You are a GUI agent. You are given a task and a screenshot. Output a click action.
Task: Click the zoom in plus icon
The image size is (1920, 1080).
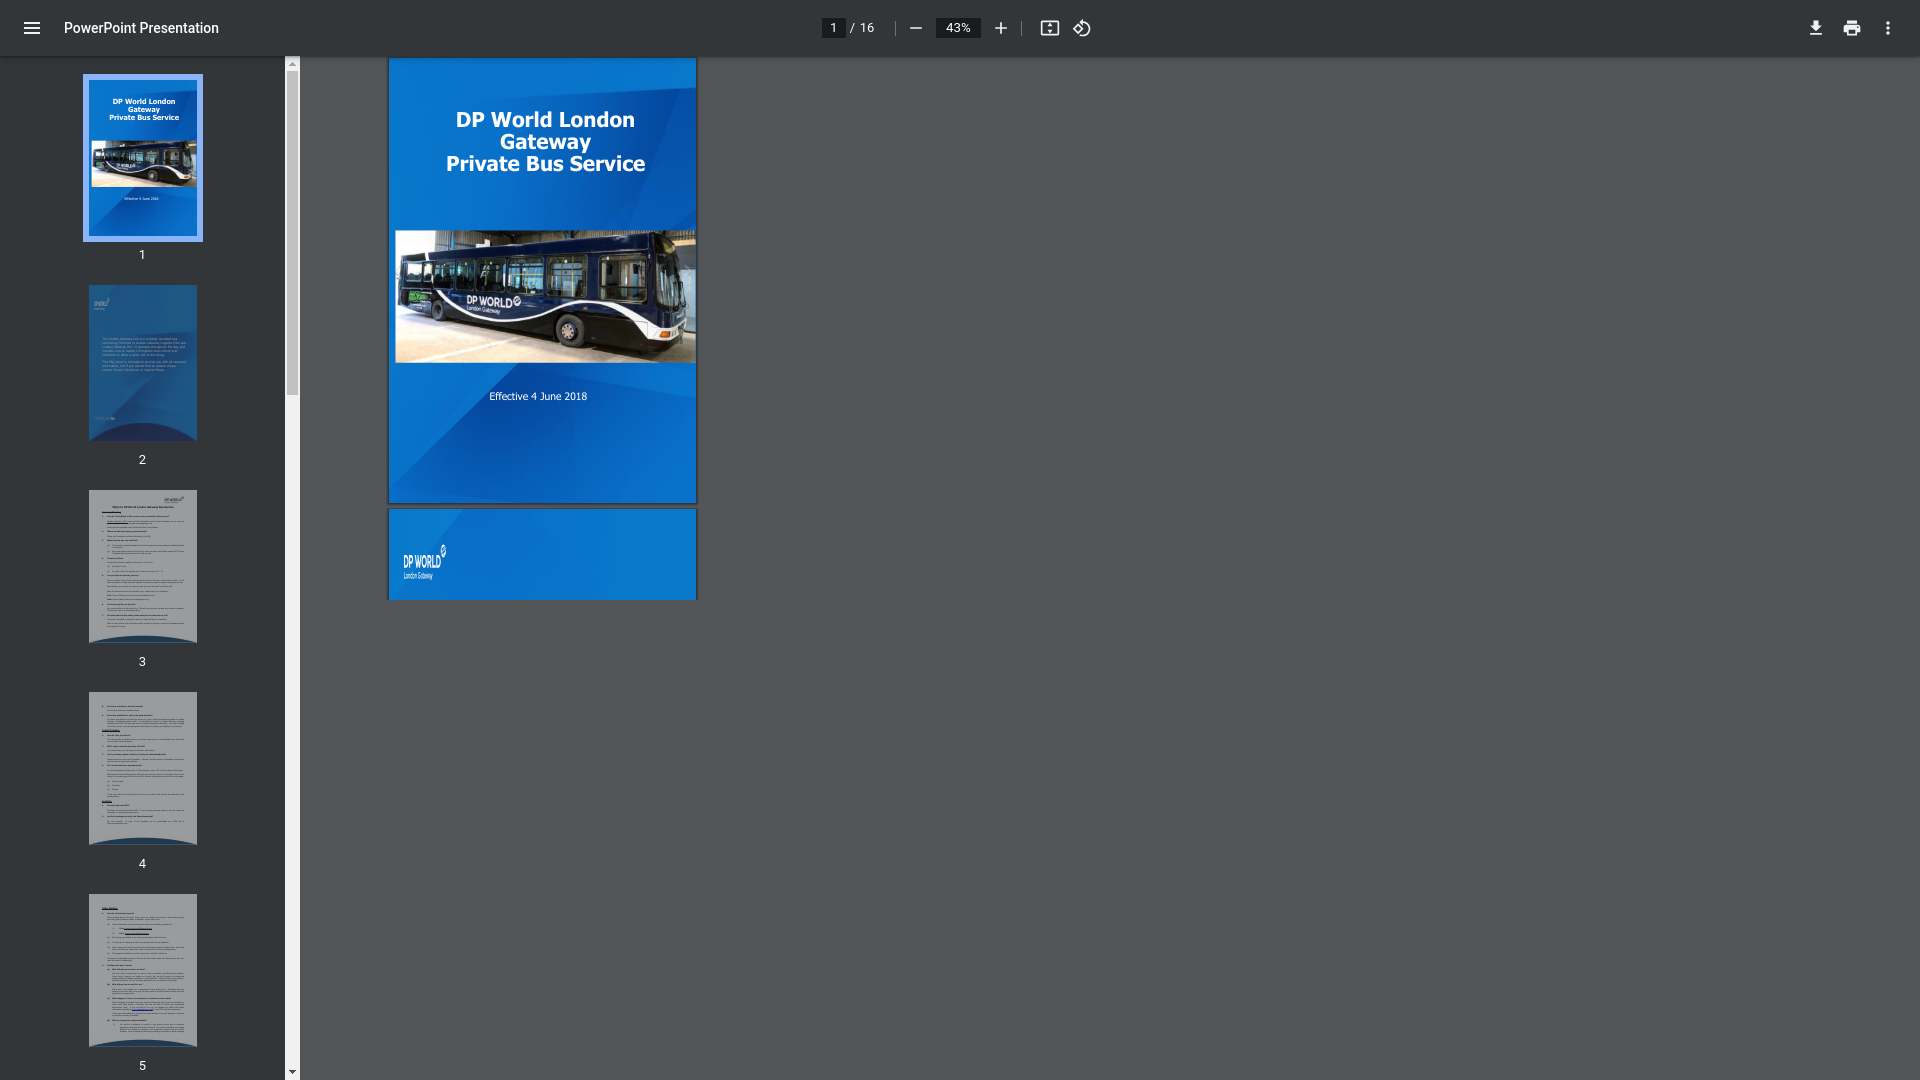1000,28
